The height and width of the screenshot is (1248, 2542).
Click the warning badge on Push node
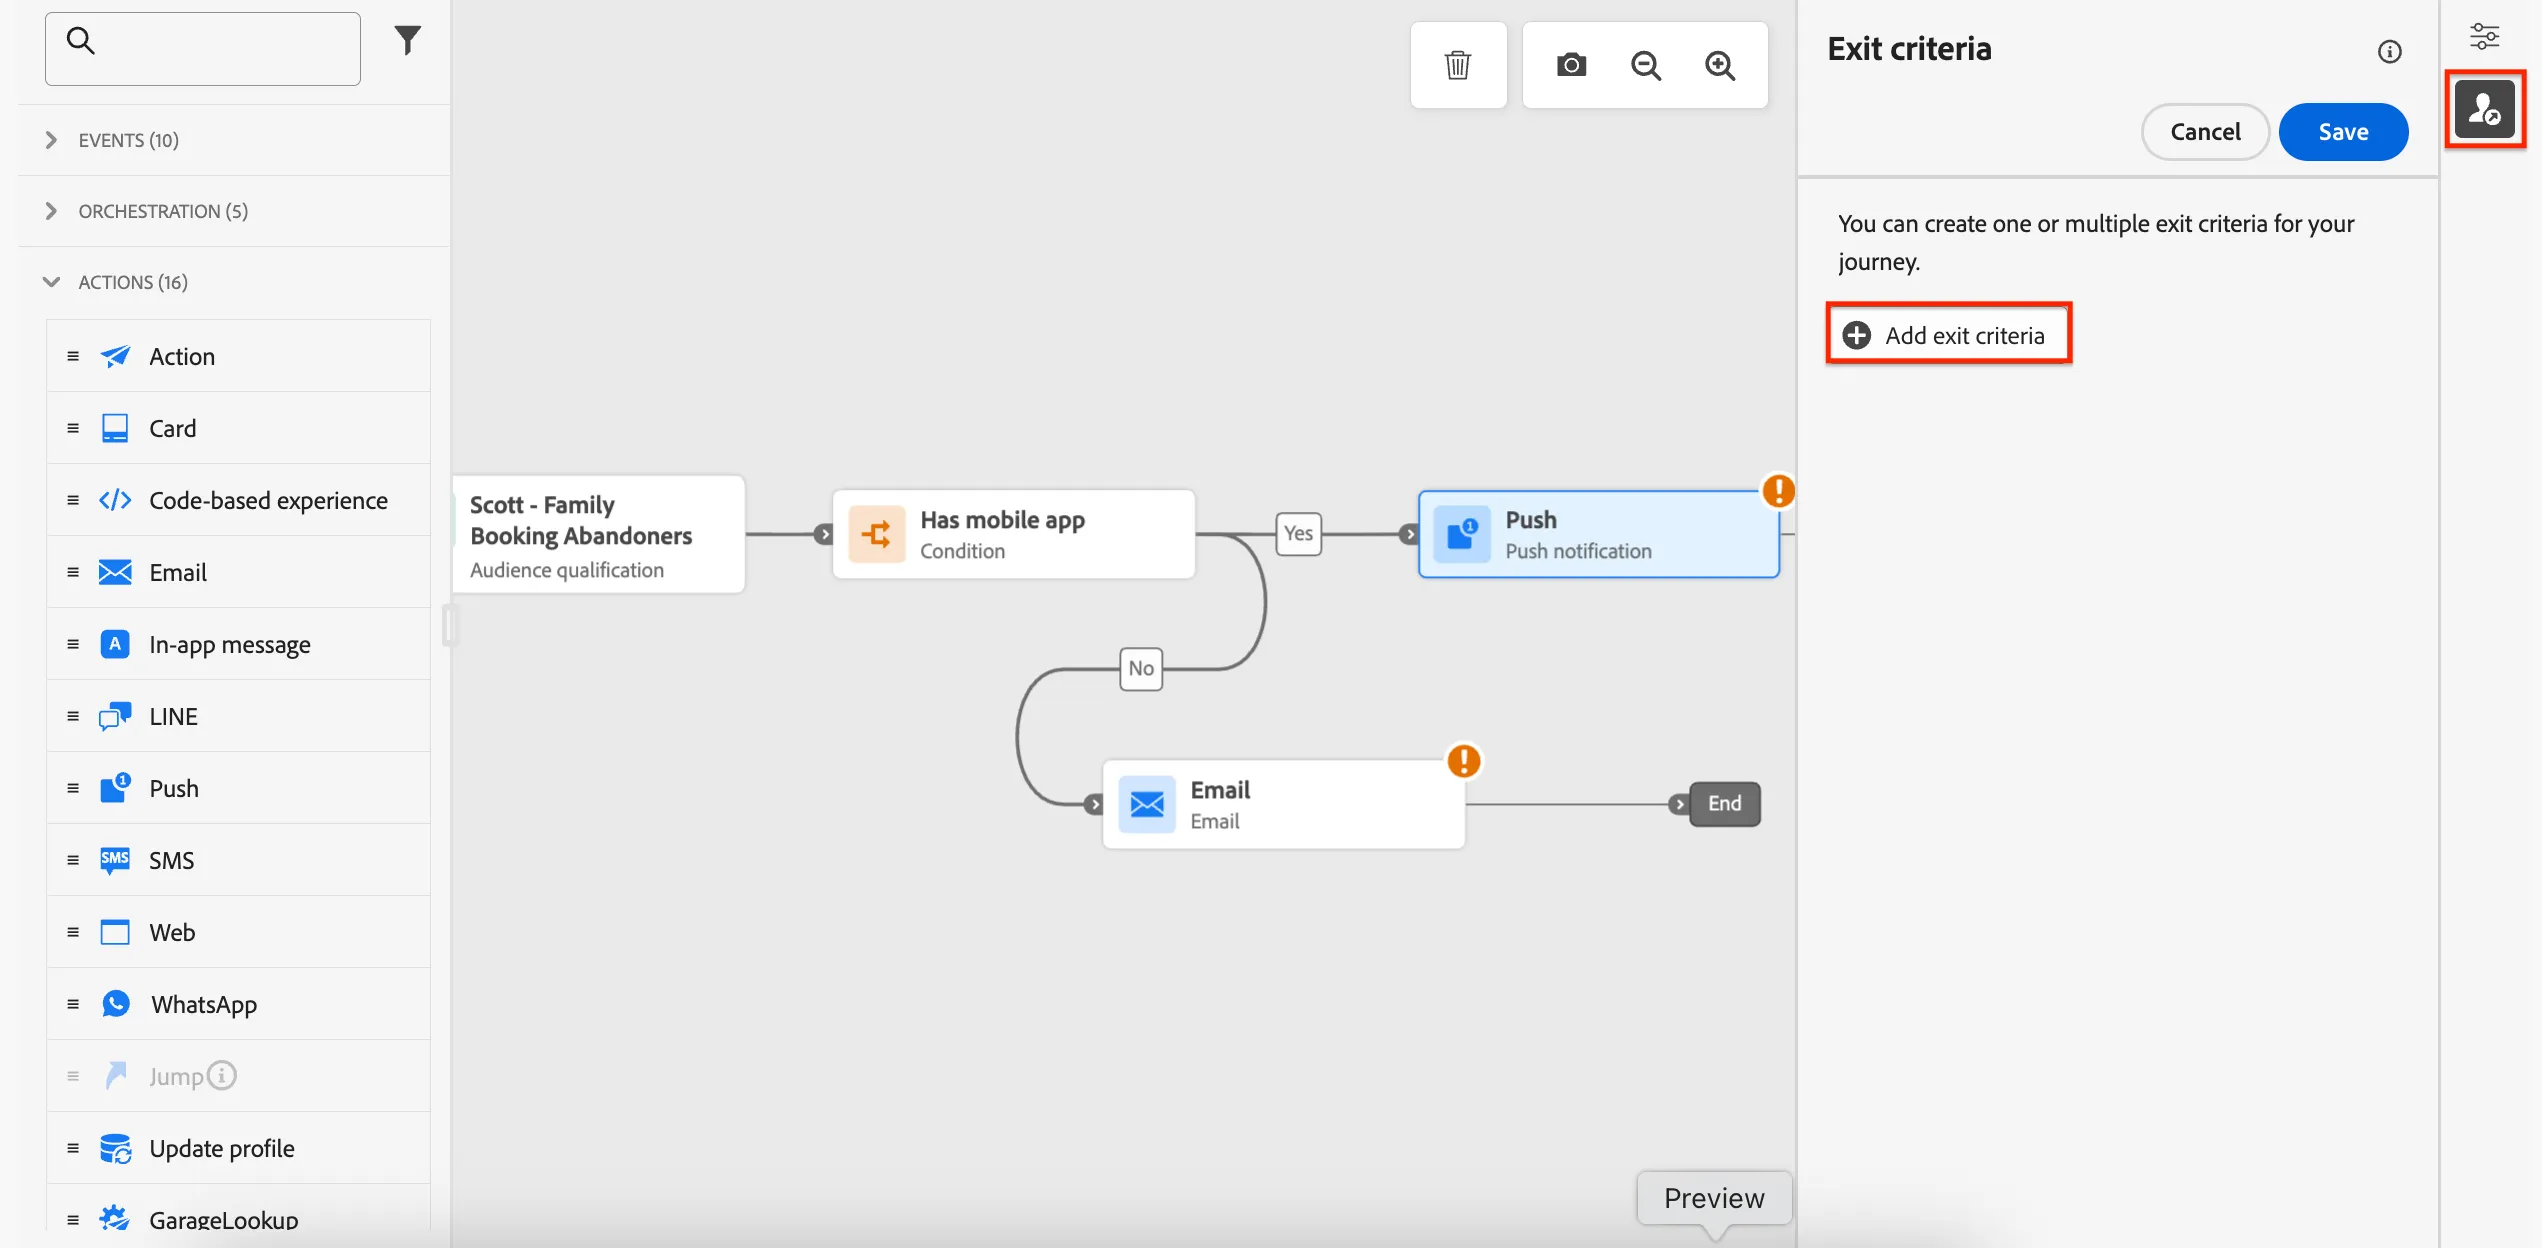(1778, 491)
